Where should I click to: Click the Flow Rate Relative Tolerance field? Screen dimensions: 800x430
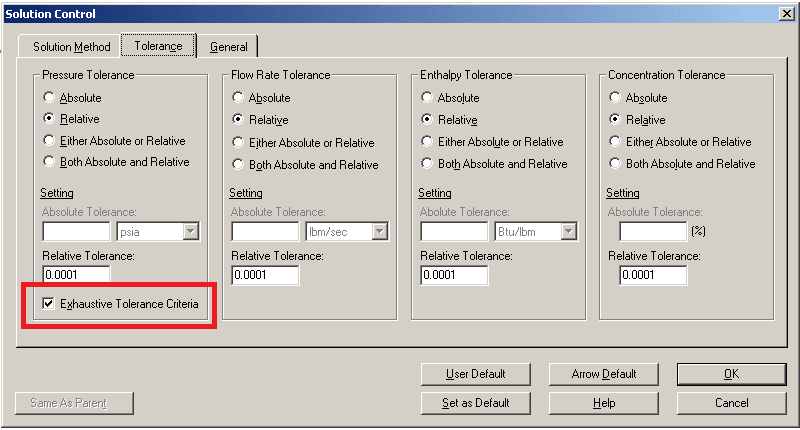point(265,275)
